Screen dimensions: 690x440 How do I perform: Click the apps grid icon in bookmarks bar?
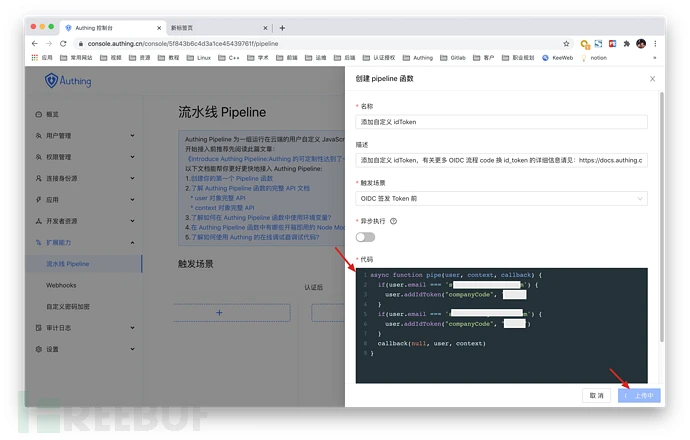35,58
